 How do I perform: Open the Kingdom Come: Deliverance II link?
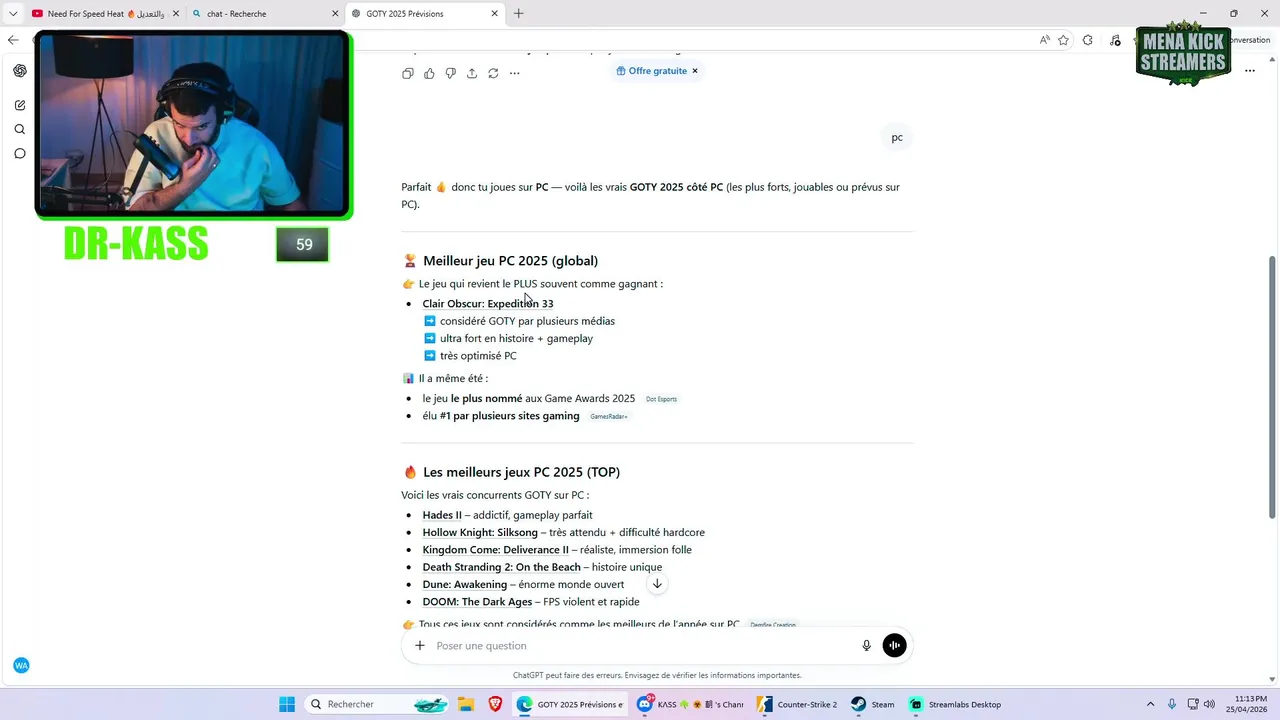495,550
